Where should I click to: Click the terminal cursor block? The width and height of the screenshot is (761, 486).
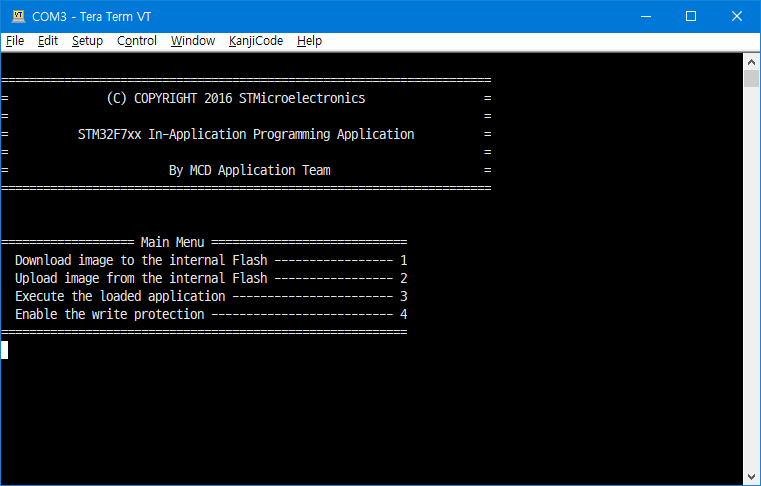click(4, 350)
